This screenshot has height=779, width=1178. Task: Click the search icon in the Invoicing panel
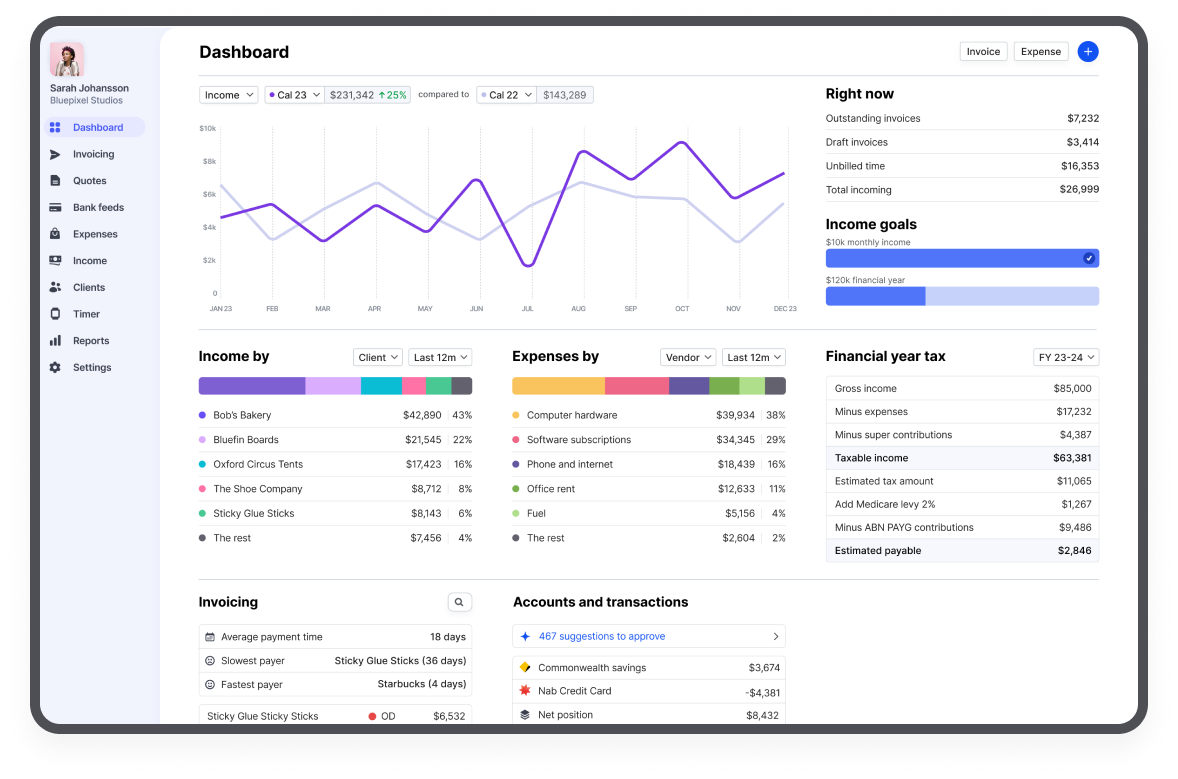pyautogui.click(x=460, y=602)
